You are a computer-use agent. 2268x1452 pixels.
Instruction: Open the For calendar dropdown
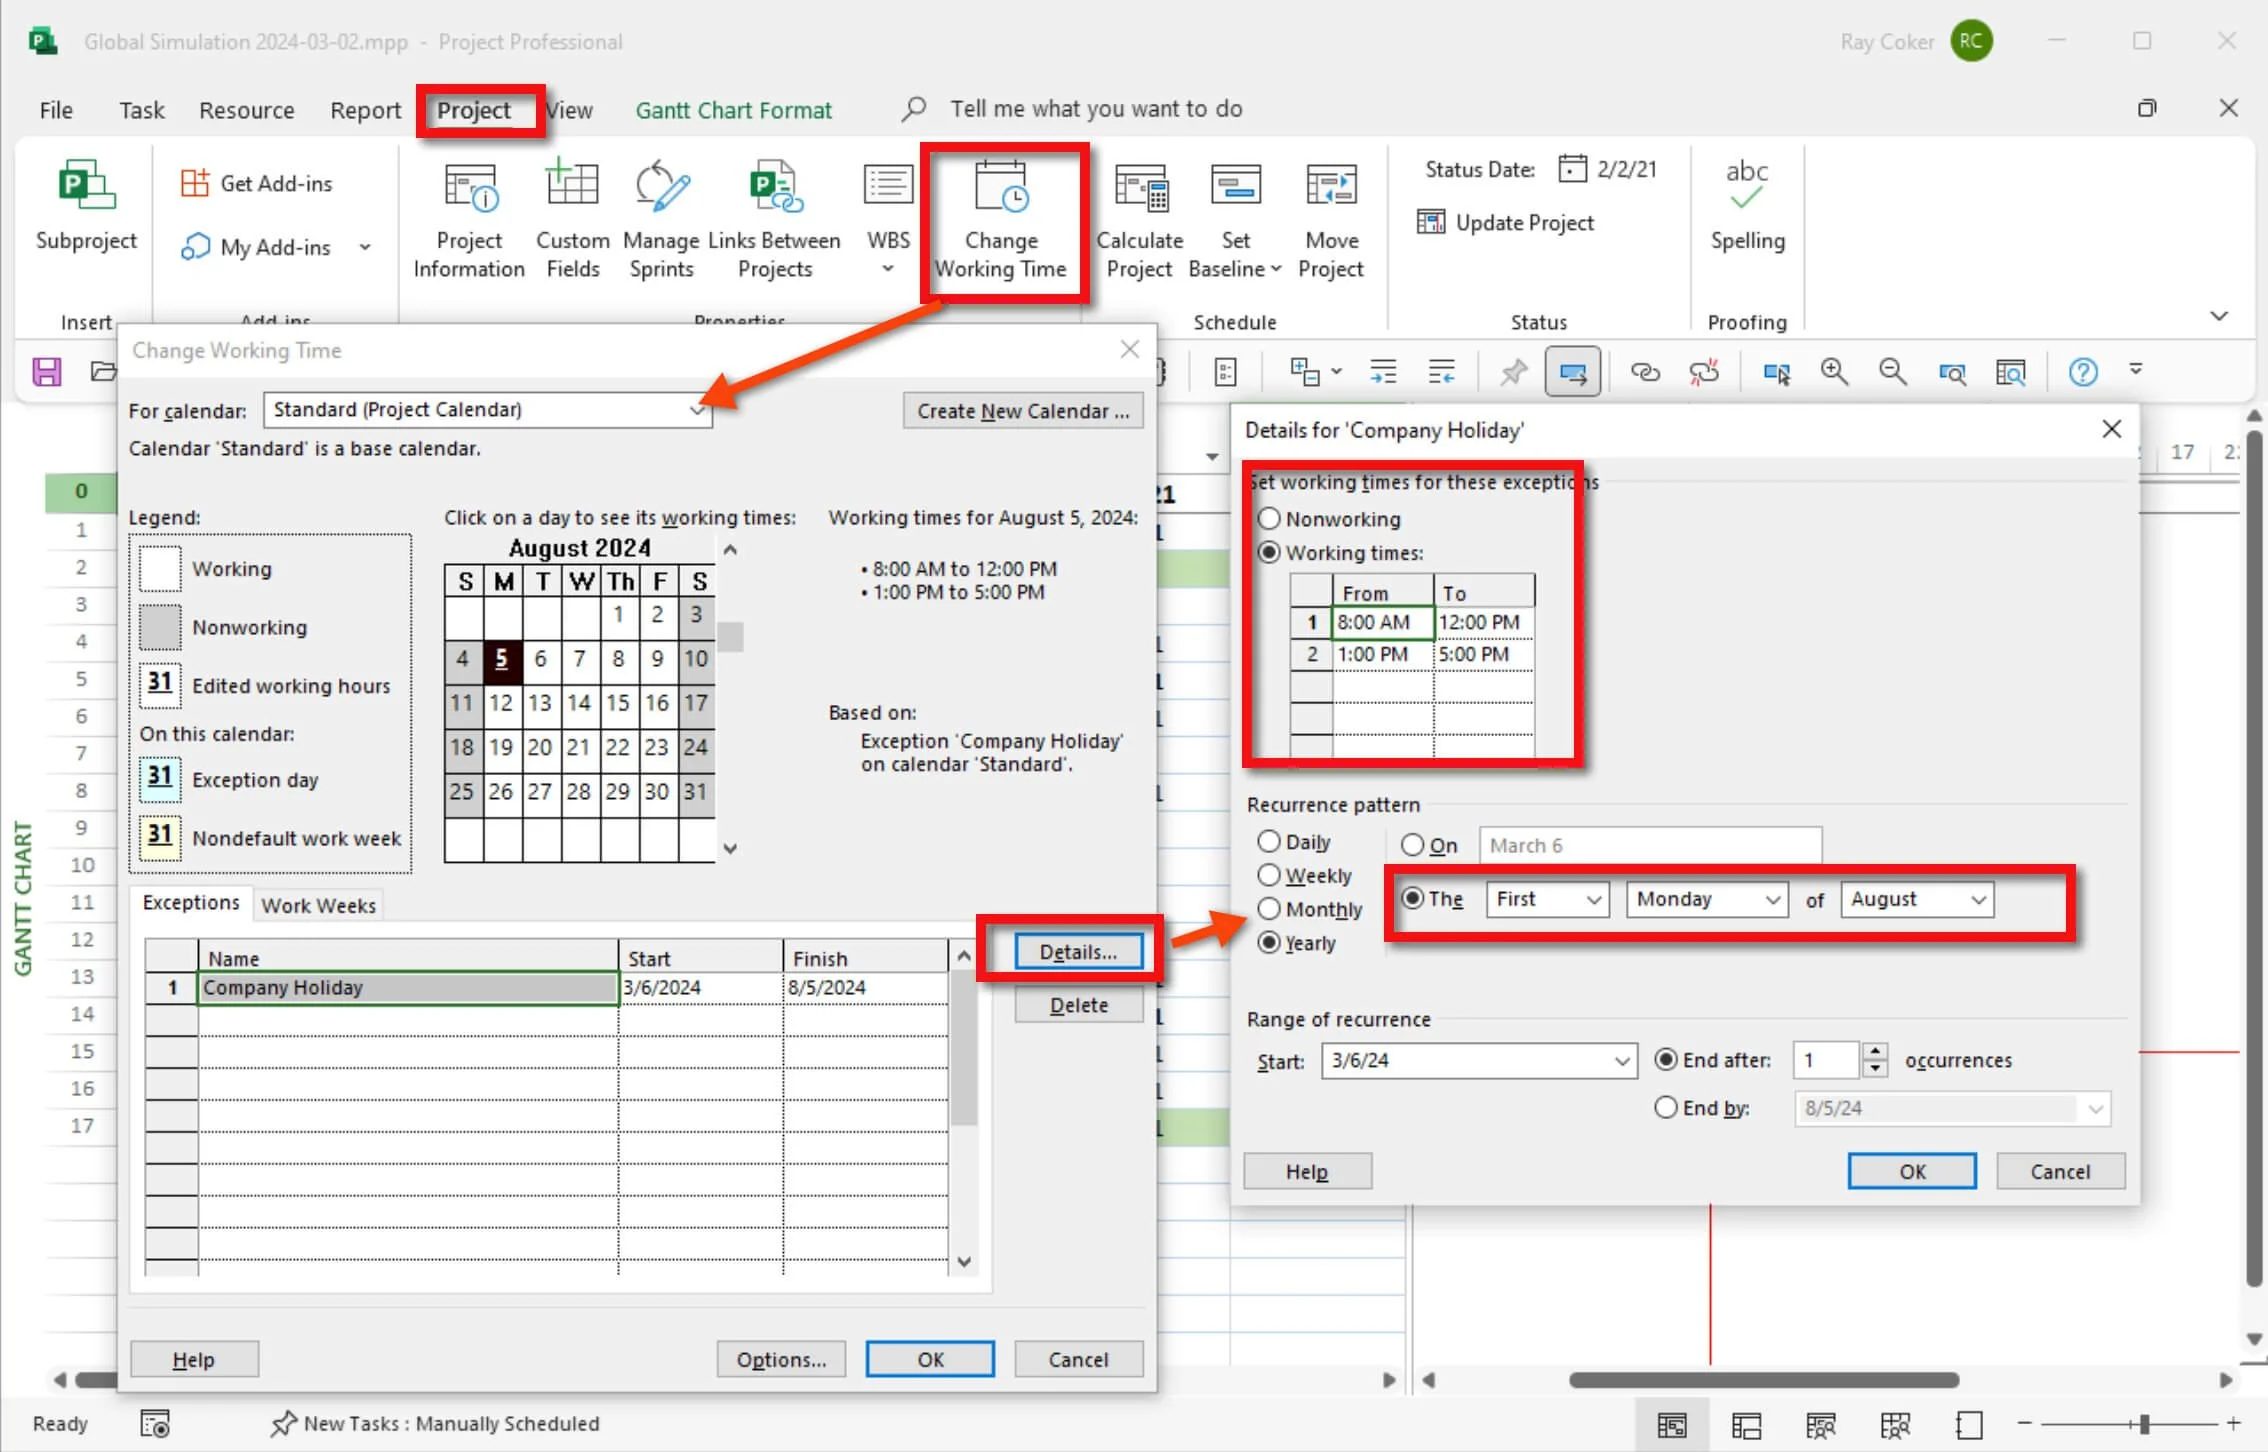pyautogui.click(x=697, y=410)
